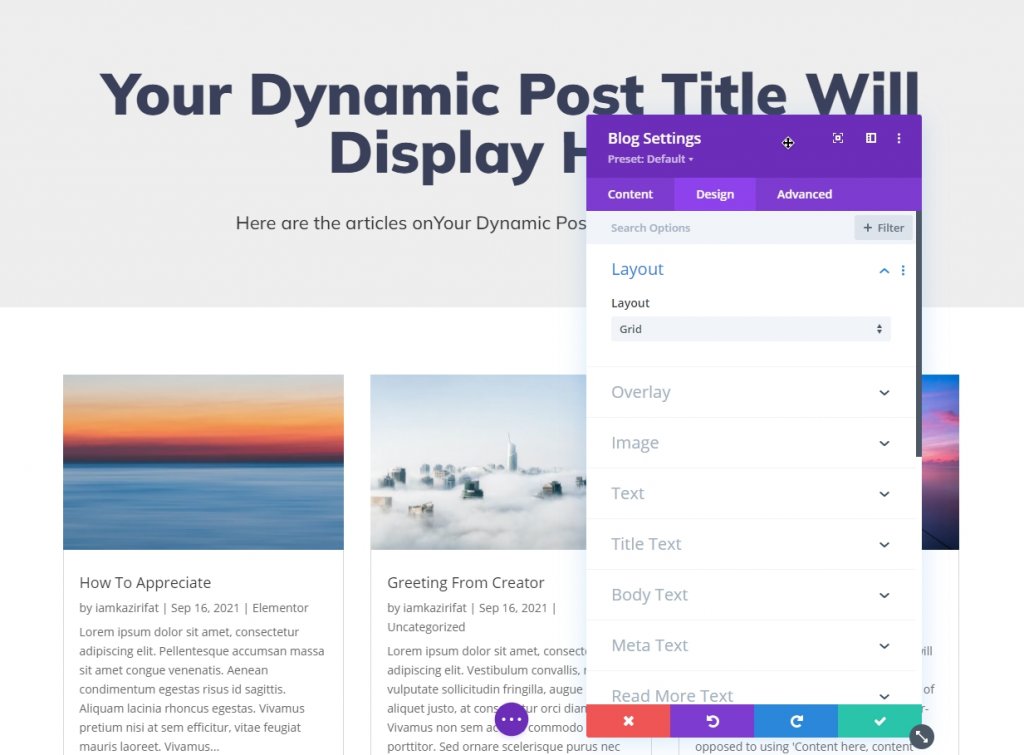Click iamkazirifat author under Greeting From Creator
The height and width of the screenshot is (755, 1024).
[x=434, y=608]
